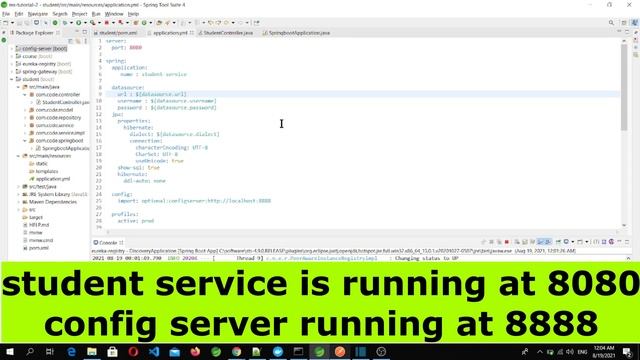Click editor vertical scrollbar thumb

(x=624, y=87)
